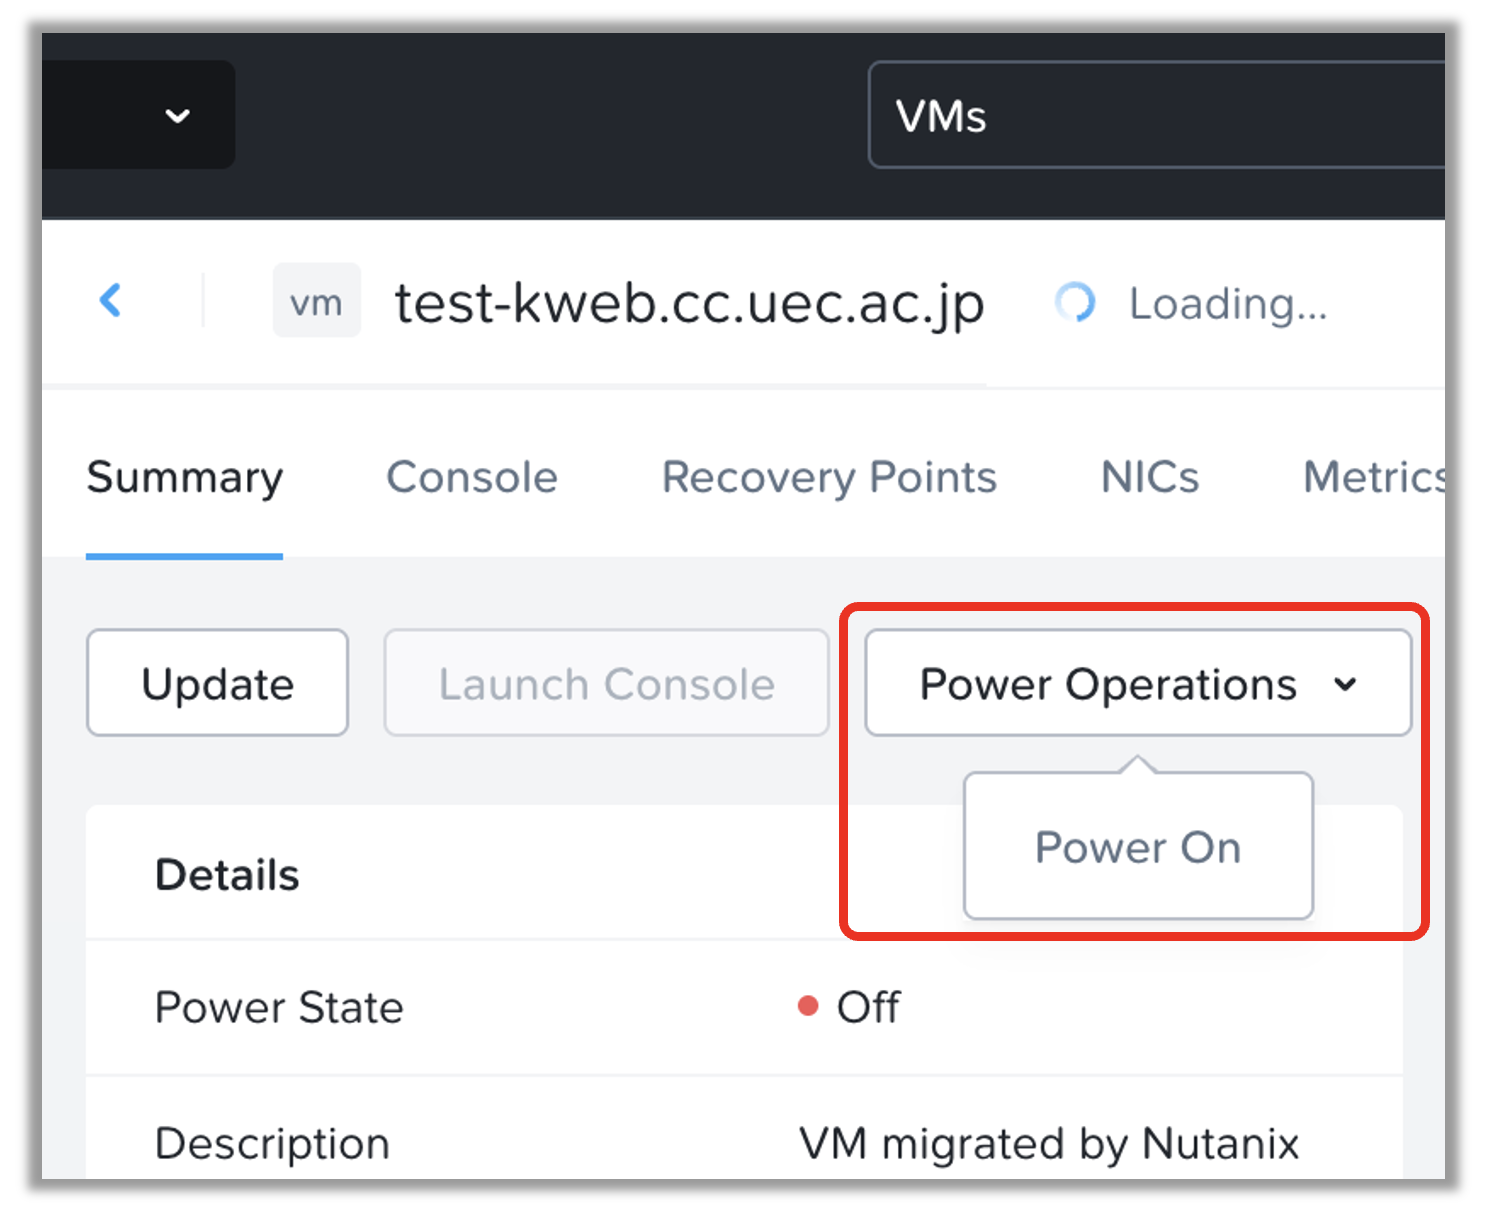
Task: Show the Metrics tab
Action: (x=1374, y=478)
